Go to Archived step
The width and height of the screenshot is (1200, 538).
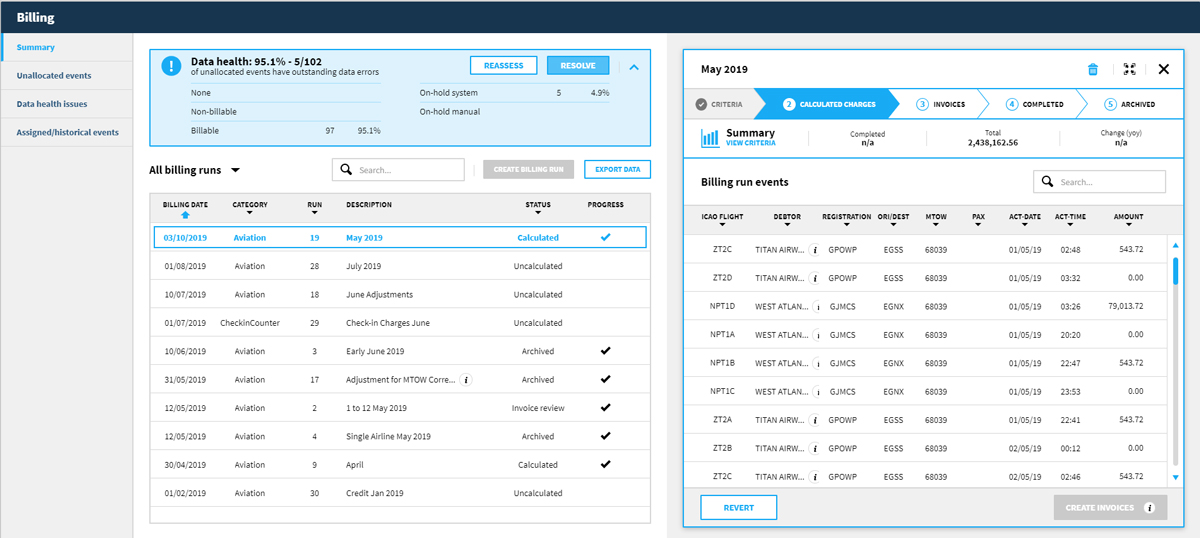click(x=1130, y=104)
